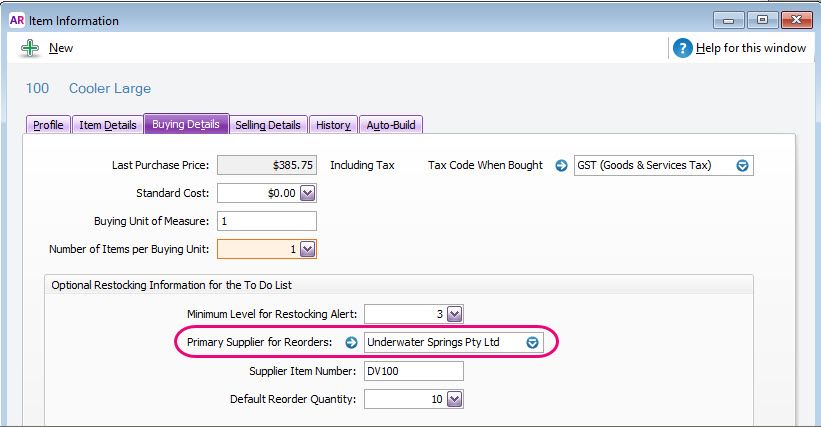Open Underwater Springs Pty Ltd supplier dropdown
The height and width of the screenshot is (427, 821).
(533, 343)
